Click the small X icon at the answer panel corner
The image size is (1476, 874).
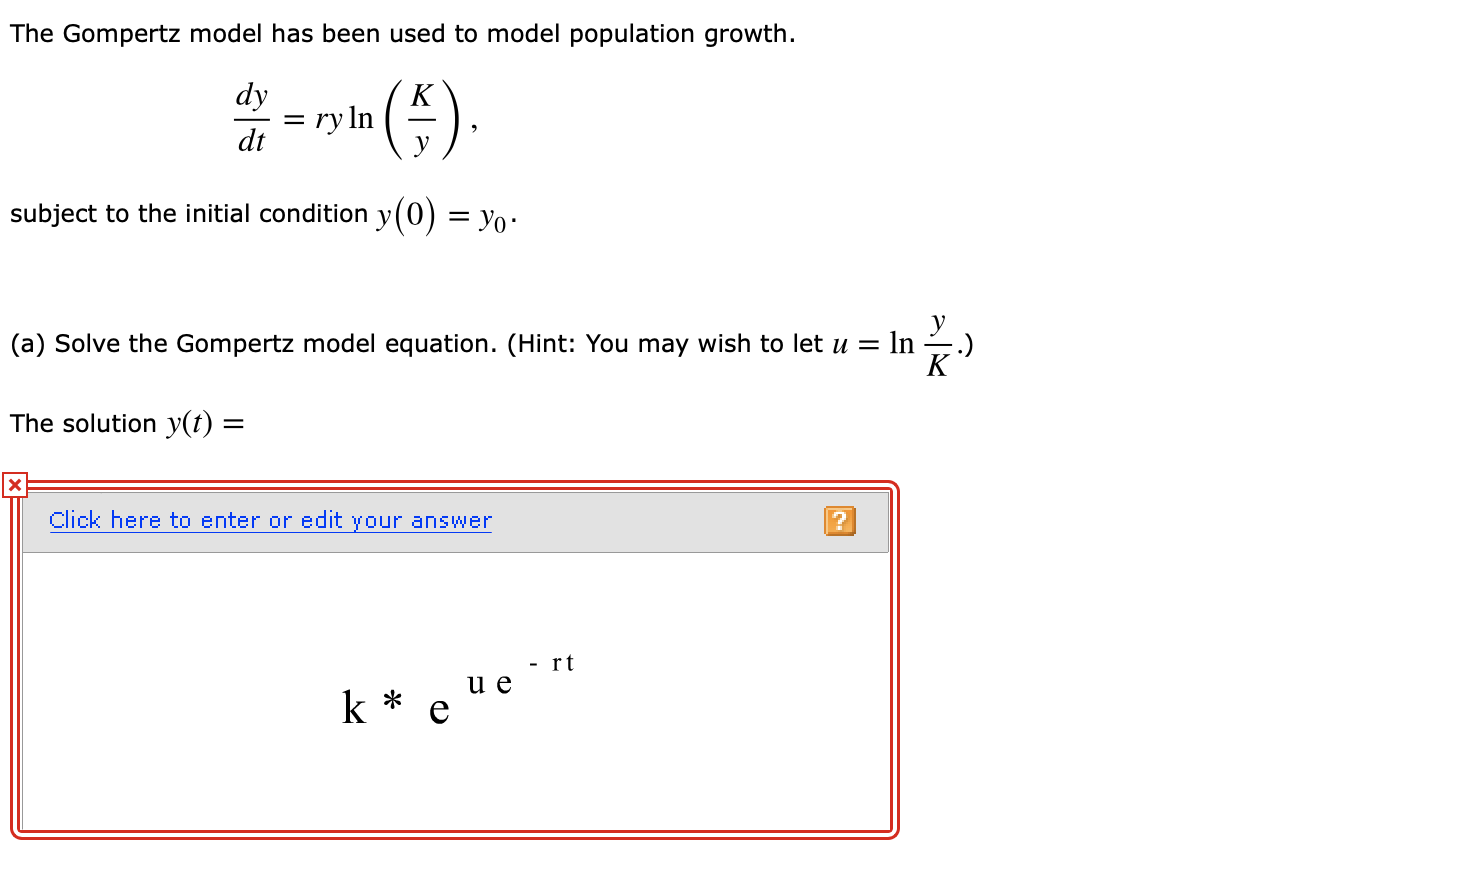point(14,484)
